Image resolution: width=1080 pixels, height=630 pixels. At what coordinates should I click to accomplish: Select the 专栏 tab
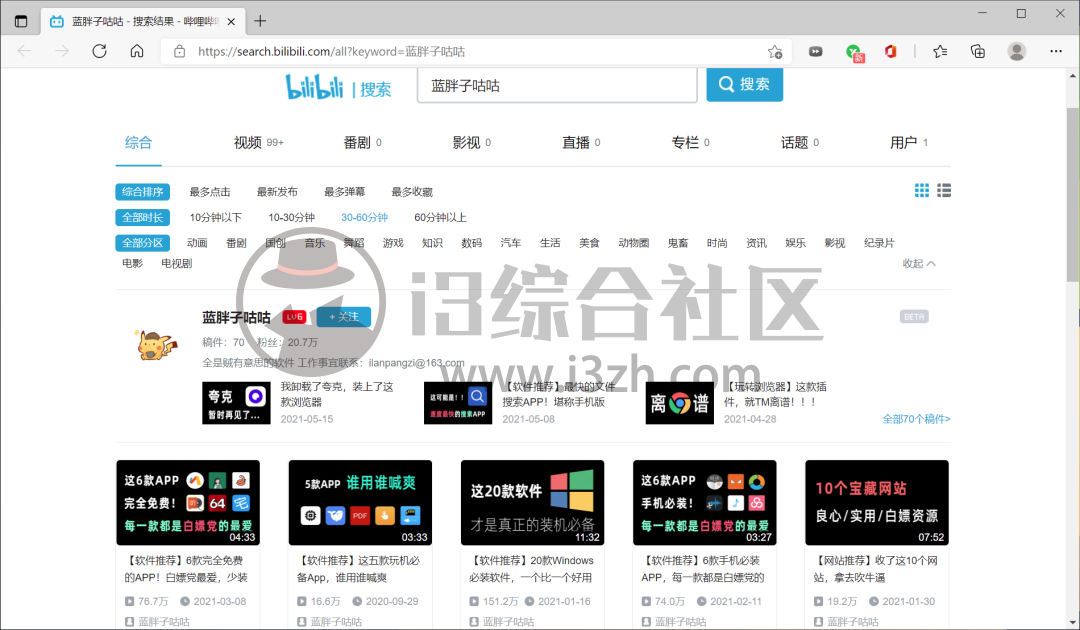(690, 143)
